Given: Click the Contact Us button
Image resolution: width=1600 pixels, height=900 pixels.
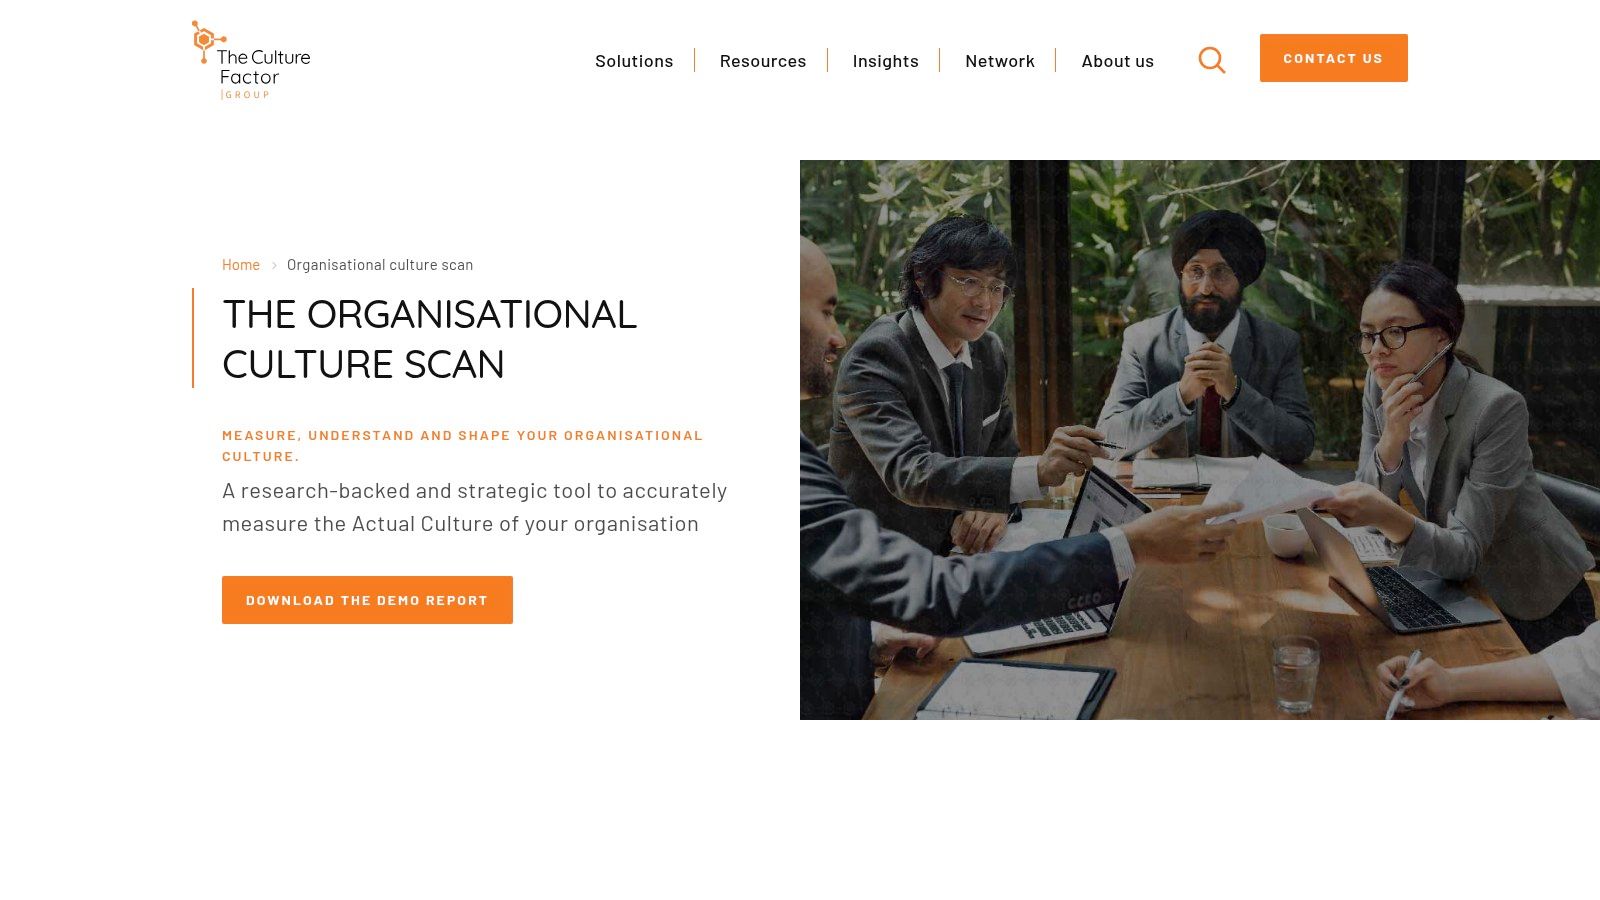Looking at the screenshot, I should pos(1334,58).
